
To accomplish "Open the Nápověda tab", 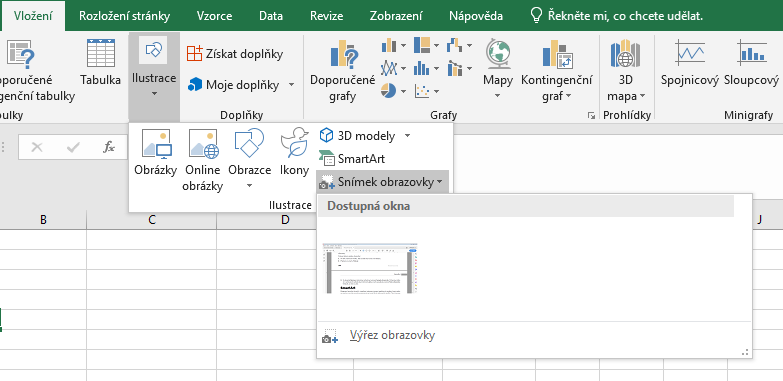I will [476, 16].
